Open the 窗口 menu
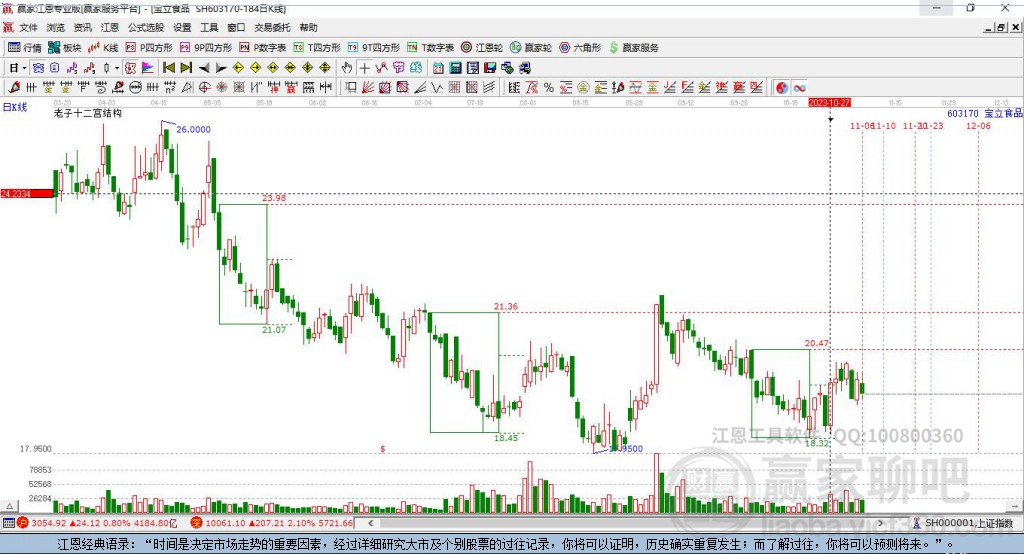 tap(236, 27)
